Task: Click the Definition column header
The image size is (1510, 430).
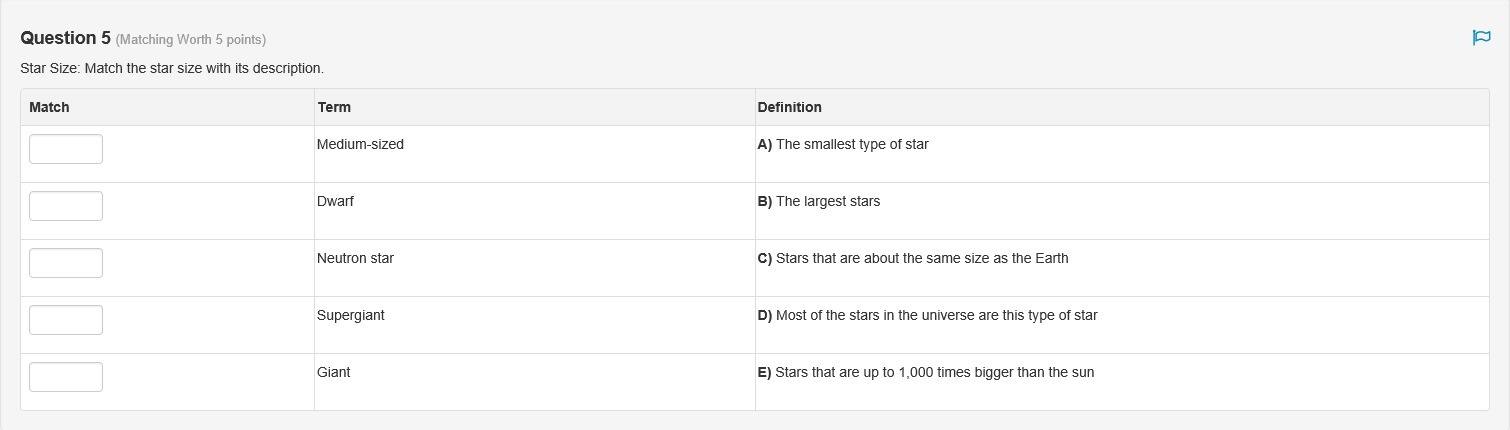Action: coord(789,107)
